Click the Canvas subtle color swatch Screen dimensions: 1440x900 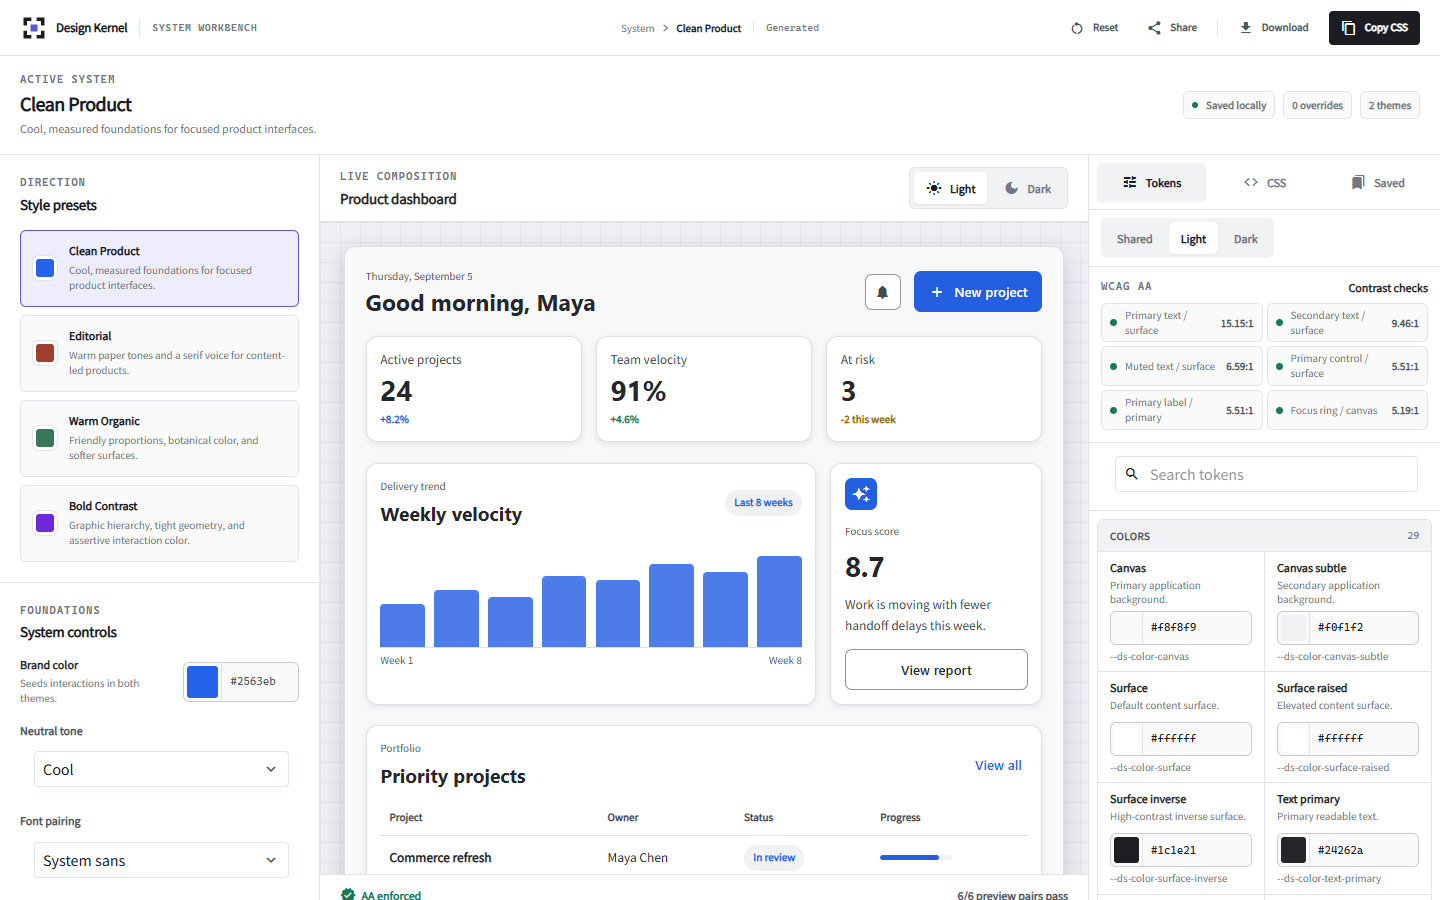click(x=1294, y=628)
